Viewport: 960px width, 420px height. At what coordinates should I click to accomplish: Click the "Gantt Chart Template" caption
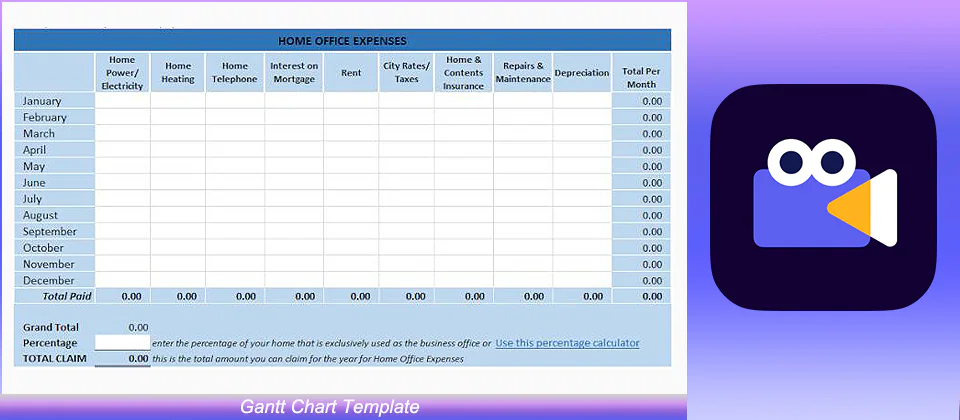click(329, 407)
